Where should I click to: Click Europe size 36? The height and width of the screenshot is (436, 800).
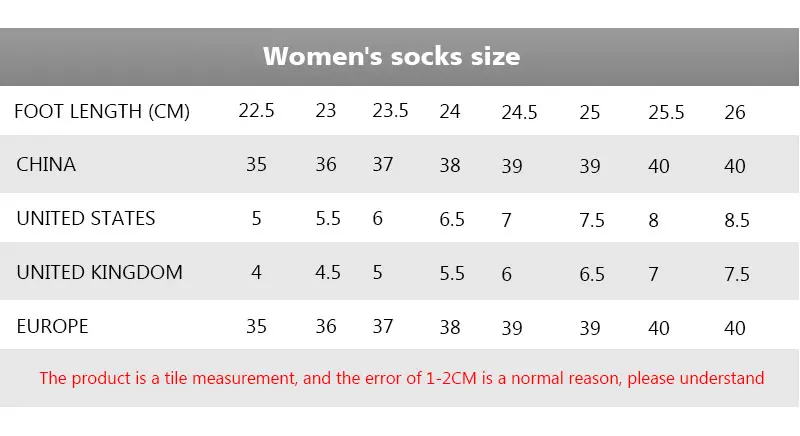point(326,326)
